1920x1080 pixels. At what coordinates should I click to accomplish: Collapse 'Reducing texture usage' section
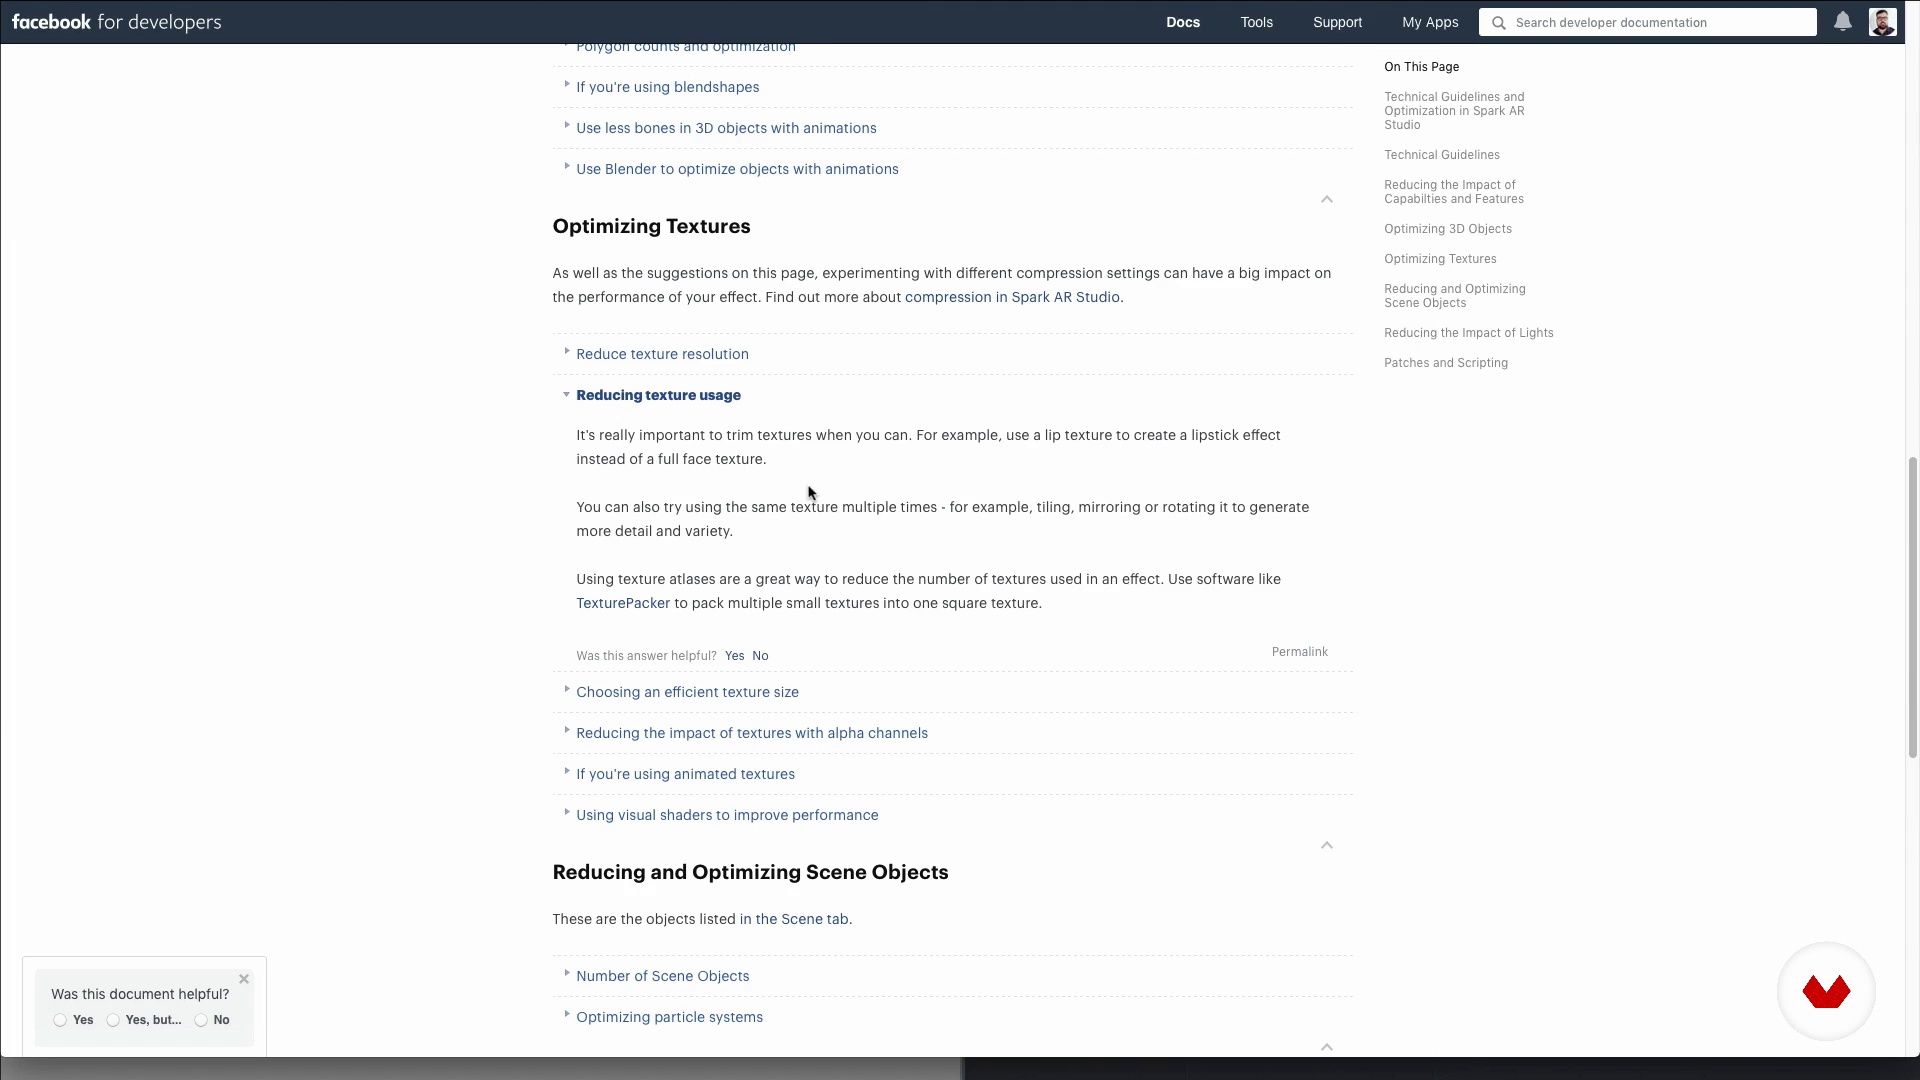[658, 395]
